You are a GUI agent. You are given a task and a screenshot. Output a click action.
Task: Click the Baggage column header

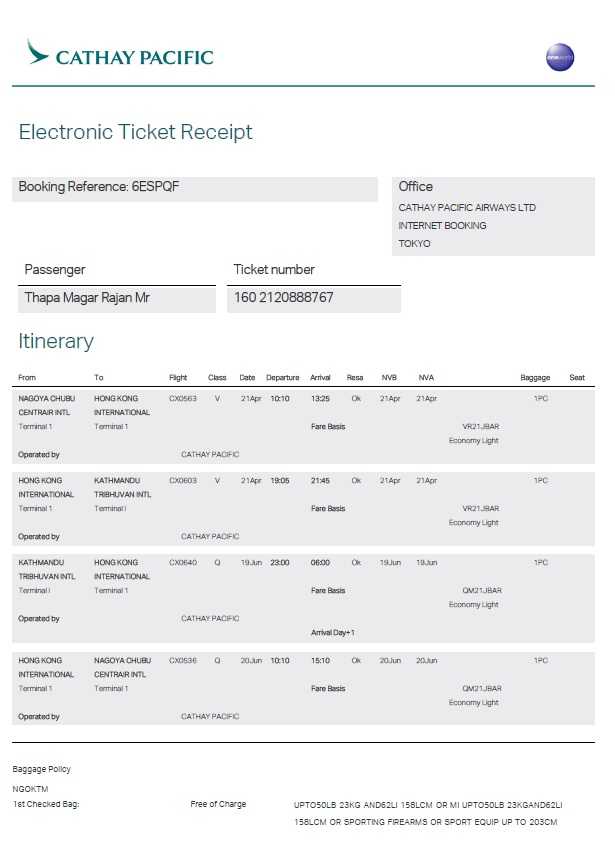point(535,378)
